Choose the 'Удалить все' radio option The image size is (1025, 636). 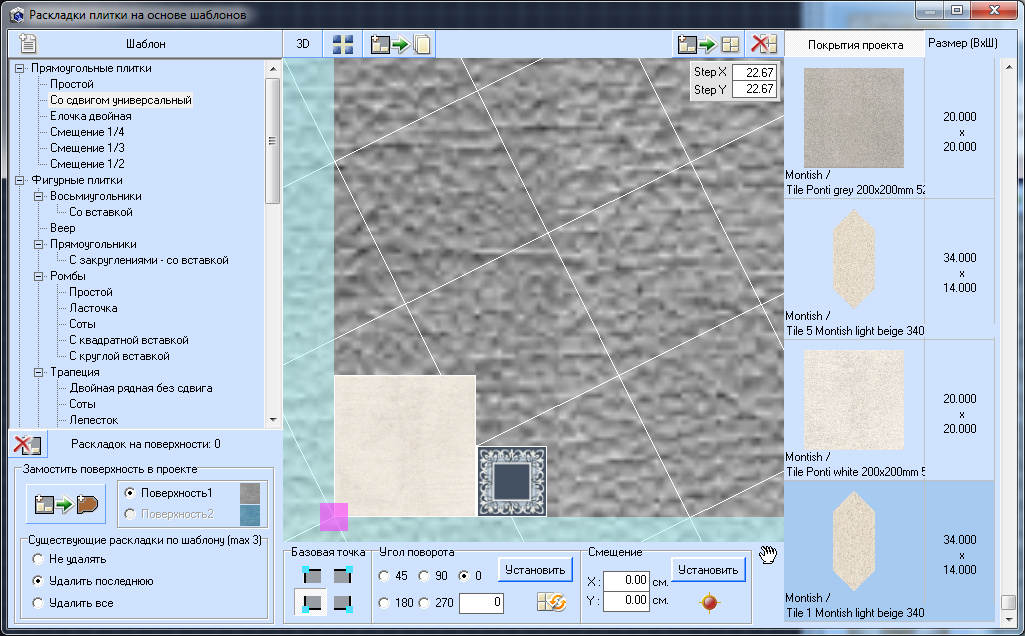(x=39, y=603)
